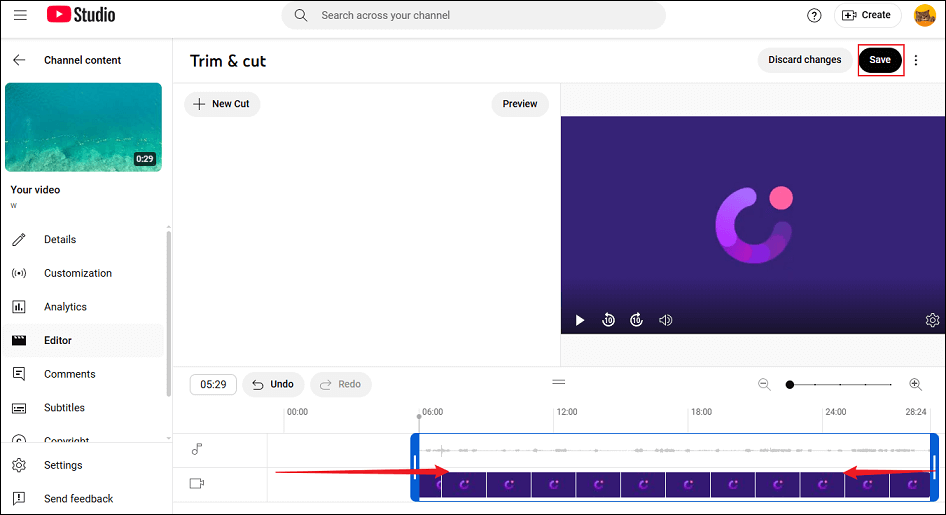Focus the Search across your channel box
Viewport: 946px width, 515px height.
click(474, 15)
